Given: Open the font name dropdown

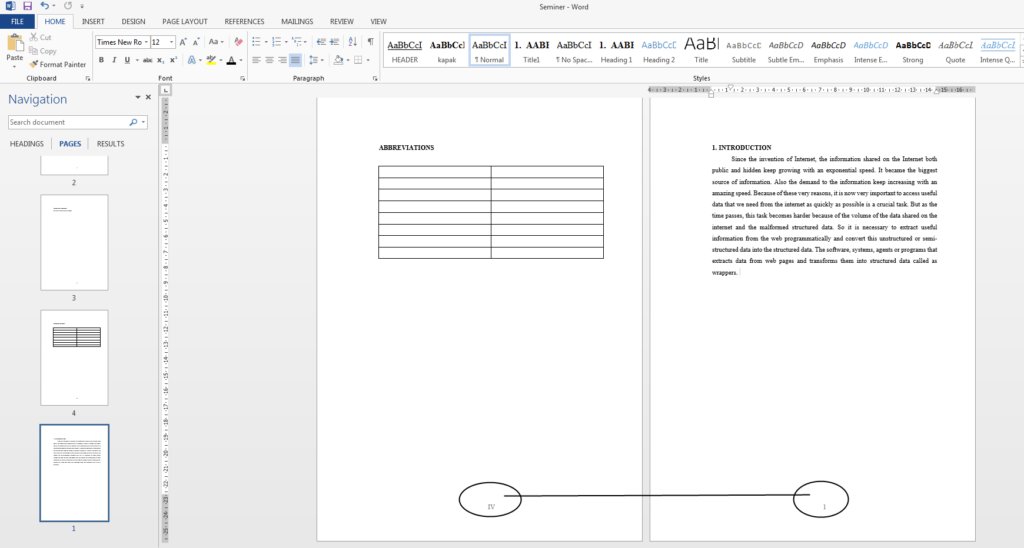Looking at the screenshot, I should (x=146, y=42).
